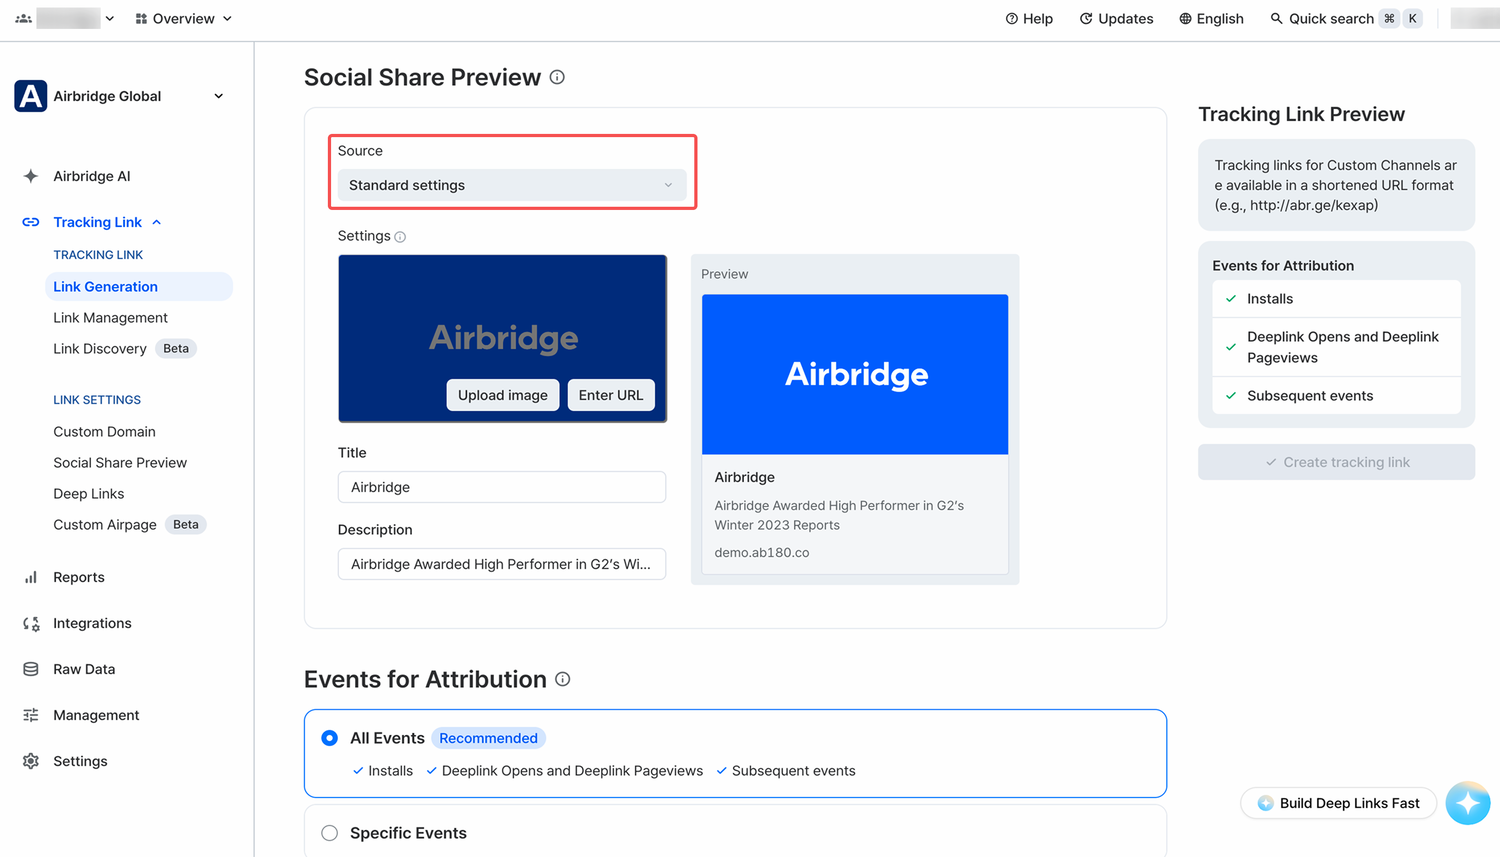Click the Airbridge preview card image

(x=855, y=374)
